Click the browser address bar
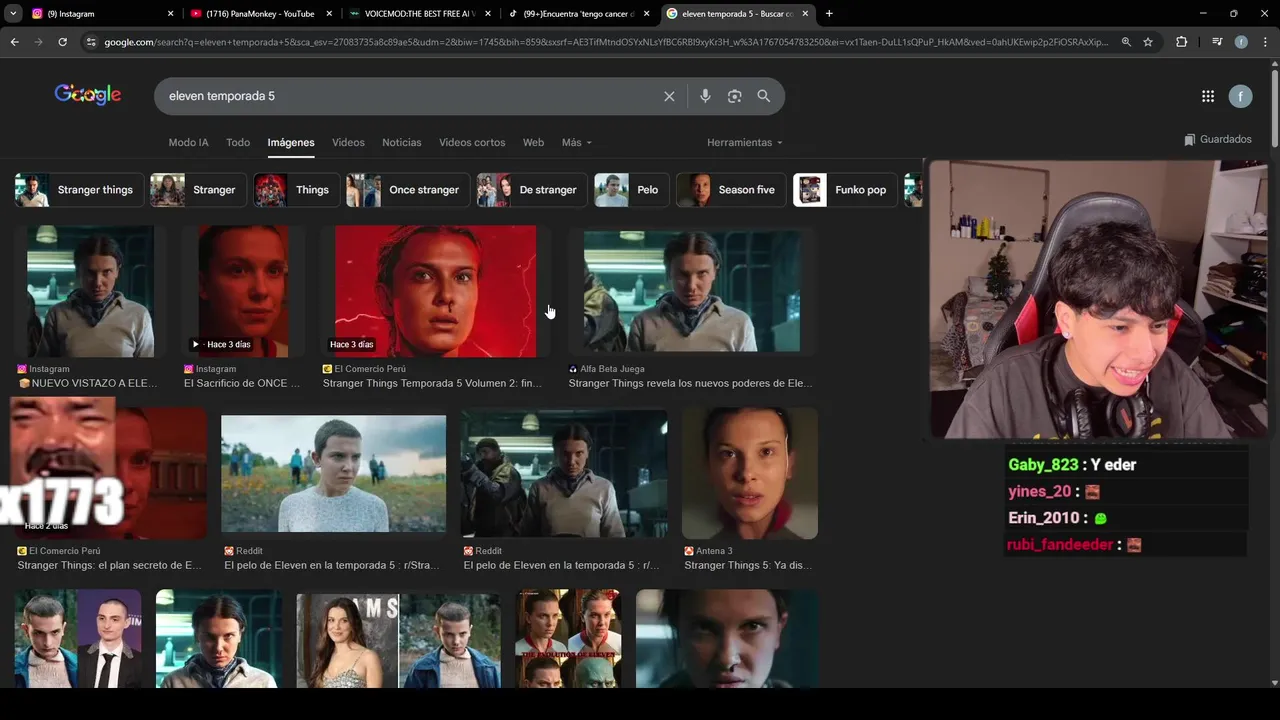This screenshot has height=720, width=1280. coord(605,42)
